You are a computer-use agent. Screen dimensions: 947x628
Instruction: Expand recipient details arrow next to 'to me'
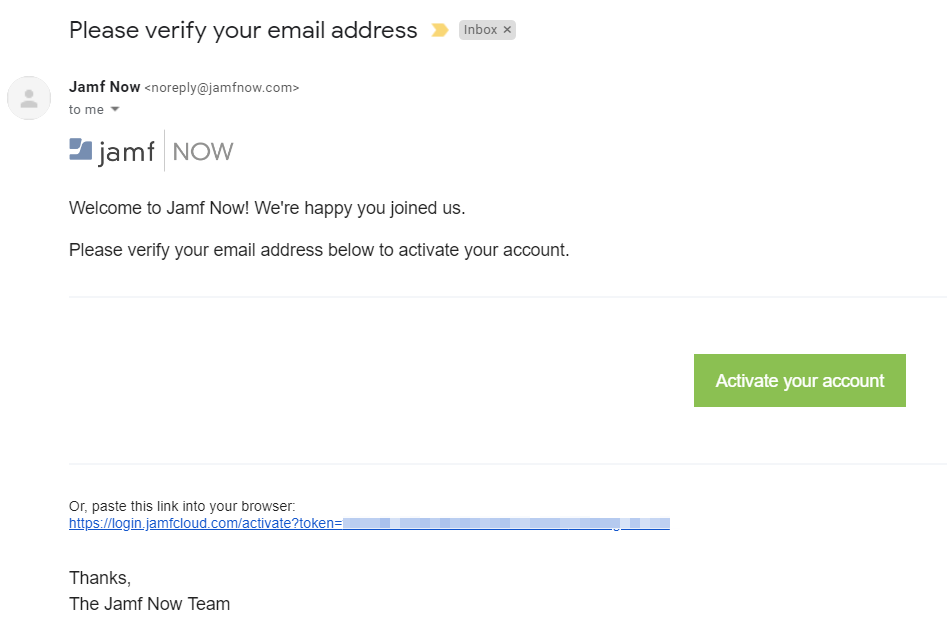coord(115,109)
